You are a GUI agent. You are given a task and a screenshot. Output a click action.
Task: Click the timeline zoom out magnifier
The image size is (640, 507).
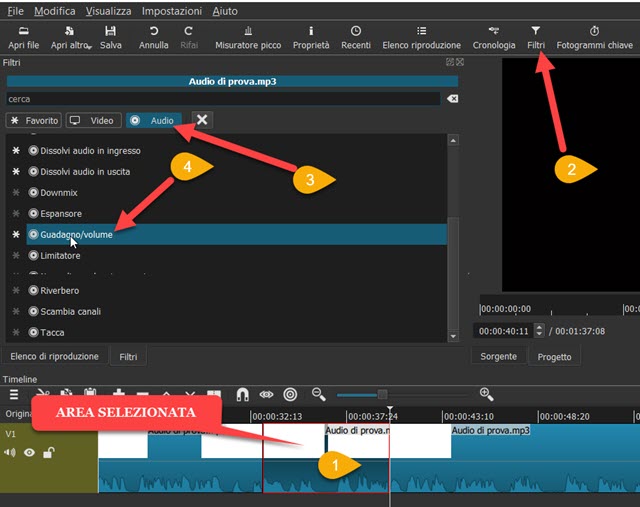(318, 394)
